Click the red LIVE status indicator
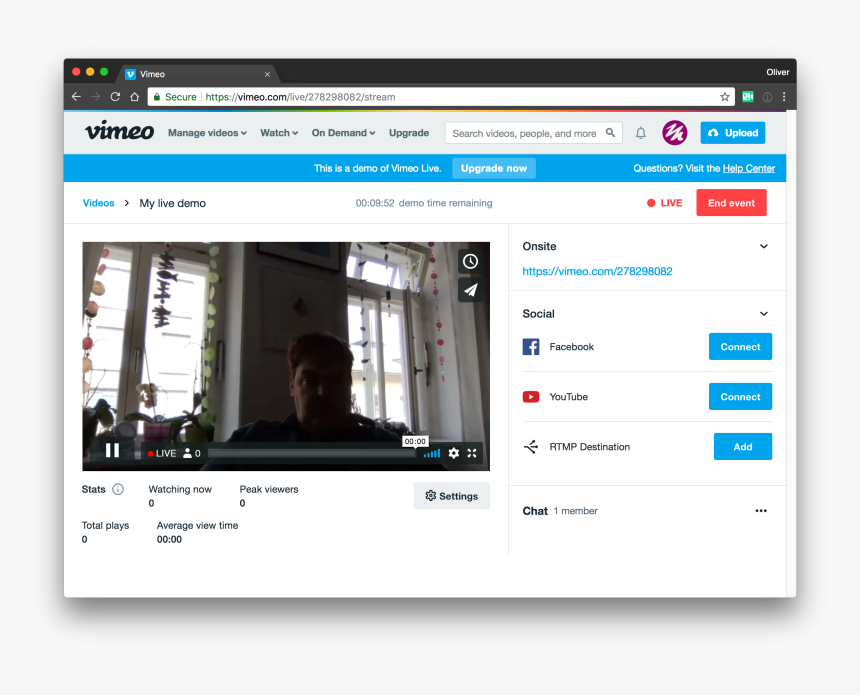 (x=664, y=203)
